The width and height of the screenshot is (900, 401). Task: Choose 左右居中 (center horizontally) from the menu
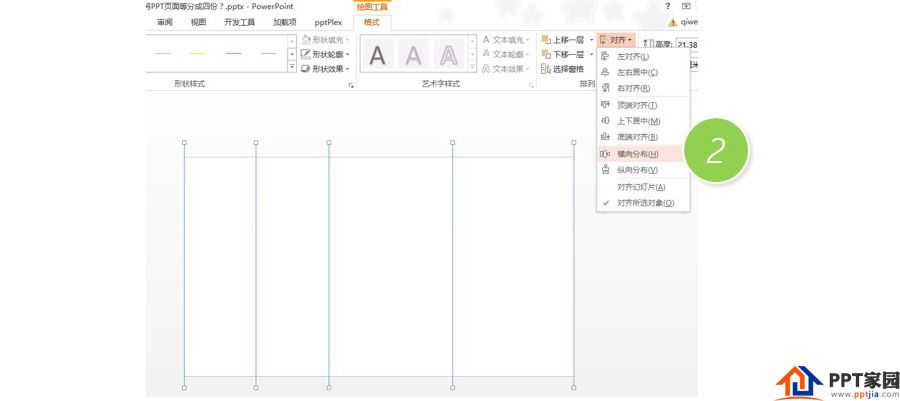tap(643, 73)
